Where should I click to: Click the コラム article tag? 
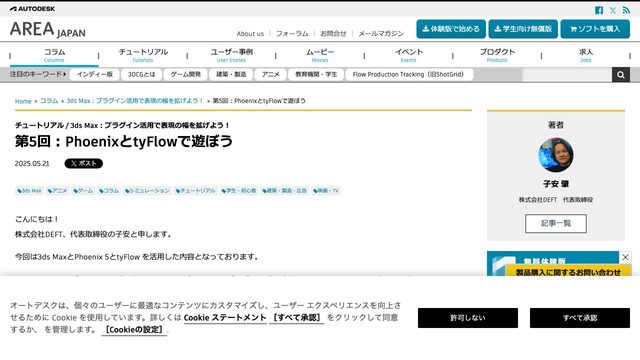click(x=109, y=191)
